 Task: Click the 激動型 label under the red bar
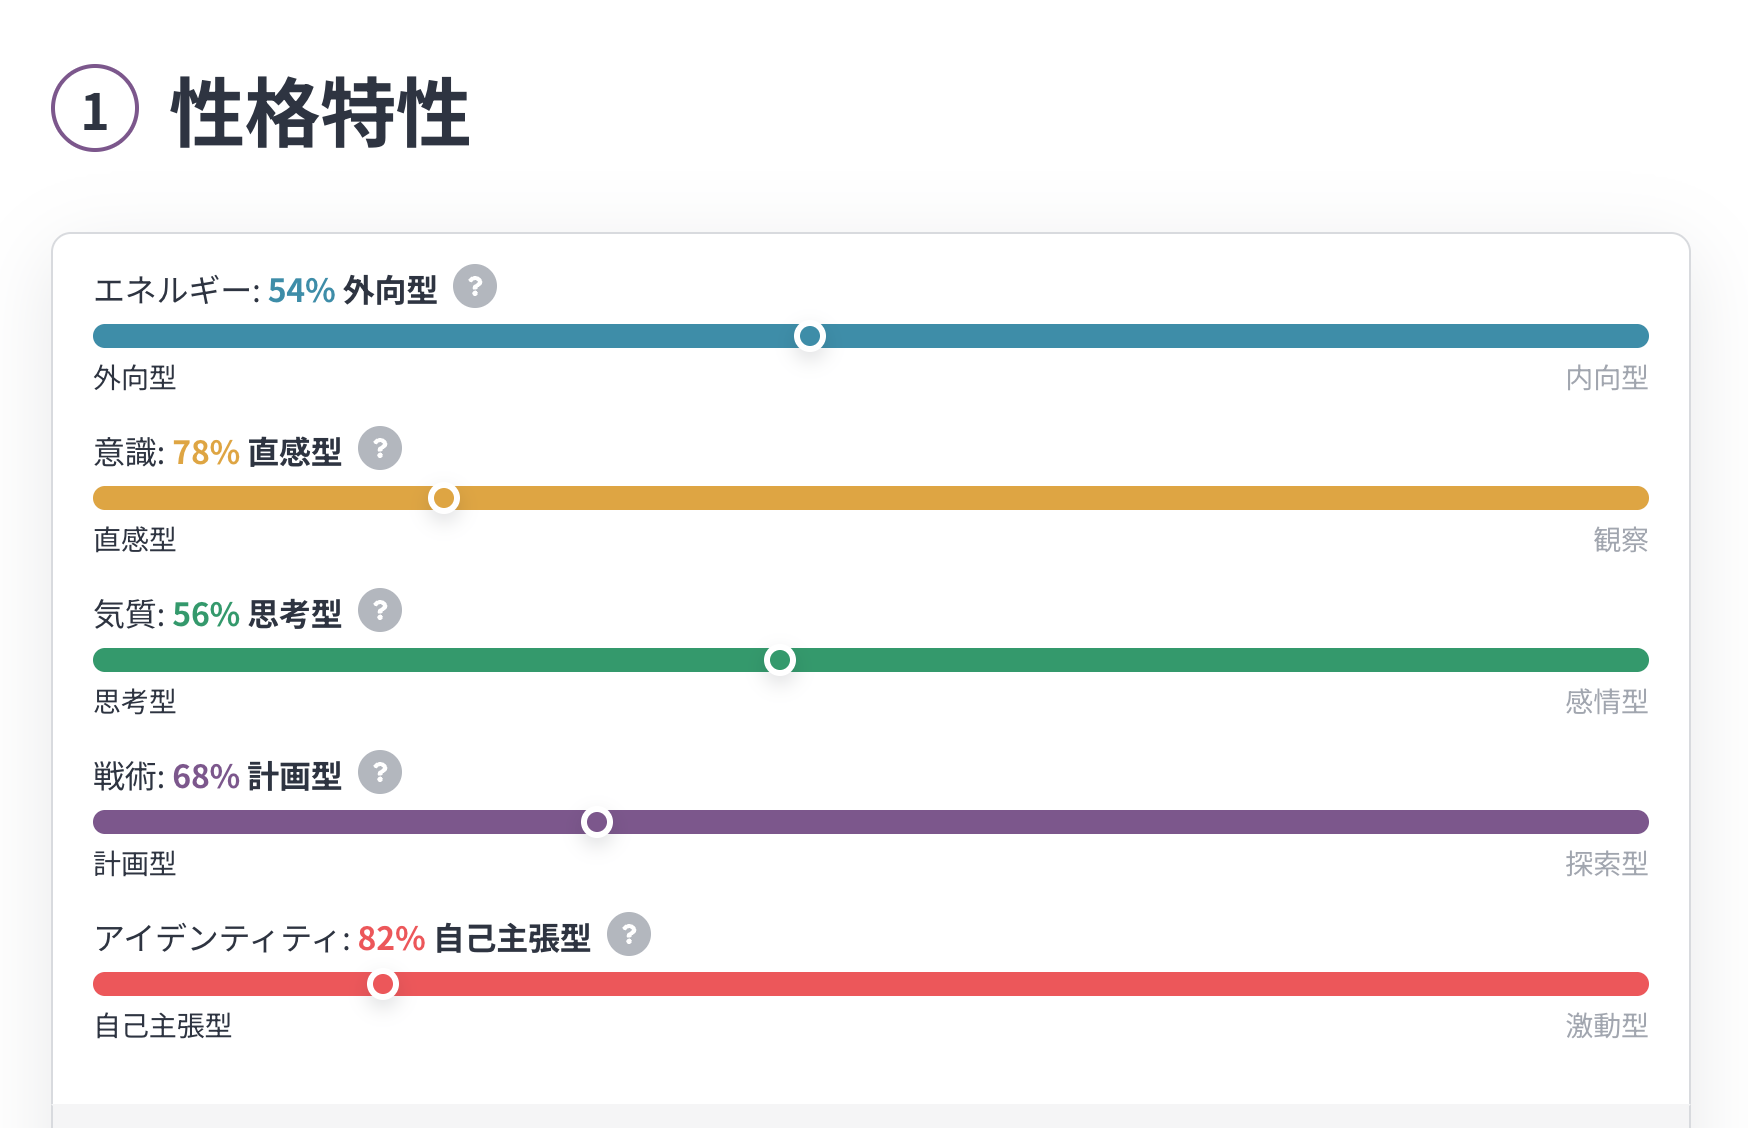point(1606,1026)
